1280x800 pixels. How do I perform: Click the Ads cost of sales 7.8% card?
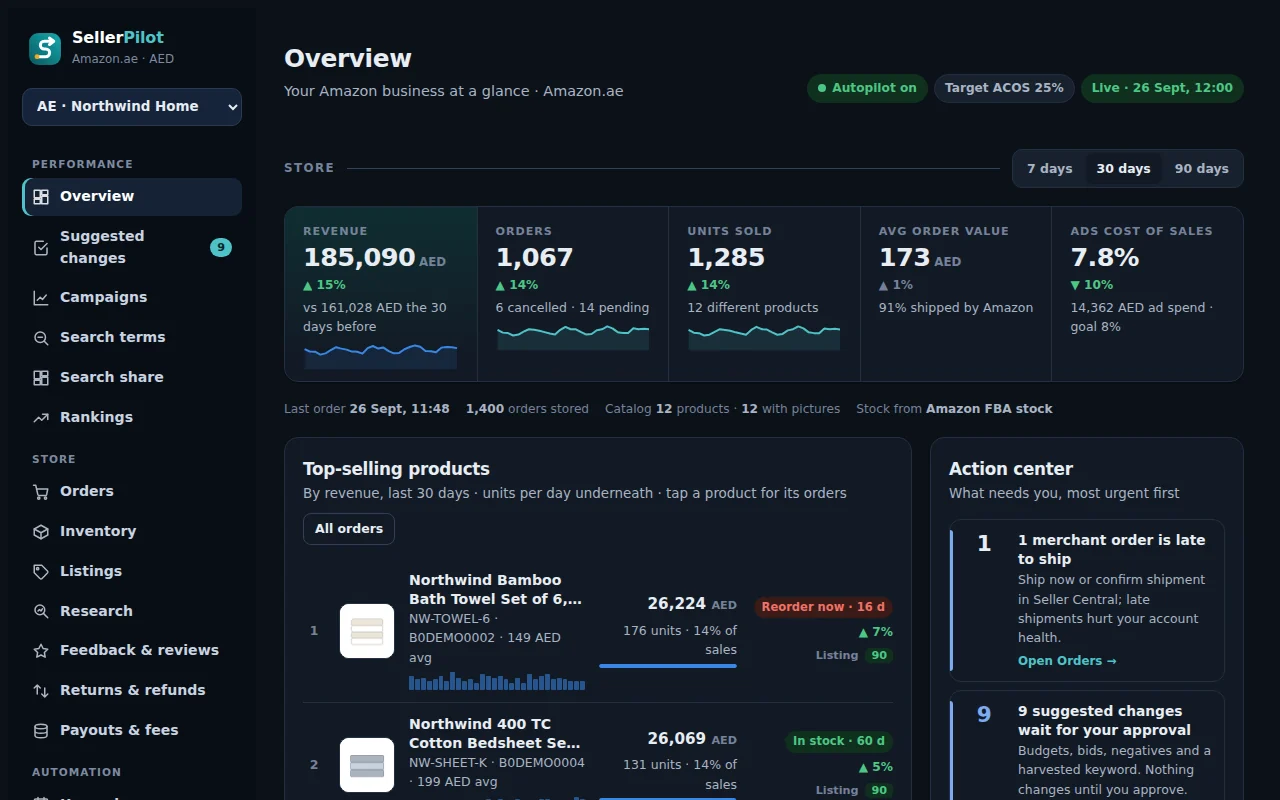point(1147,294)
